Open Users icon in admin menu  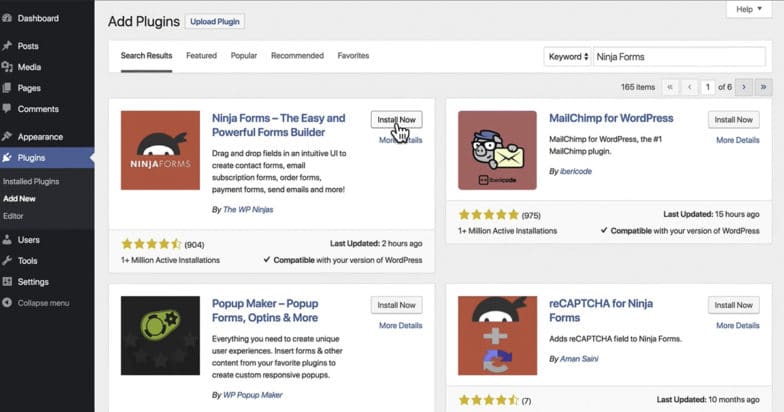(8, 240)
